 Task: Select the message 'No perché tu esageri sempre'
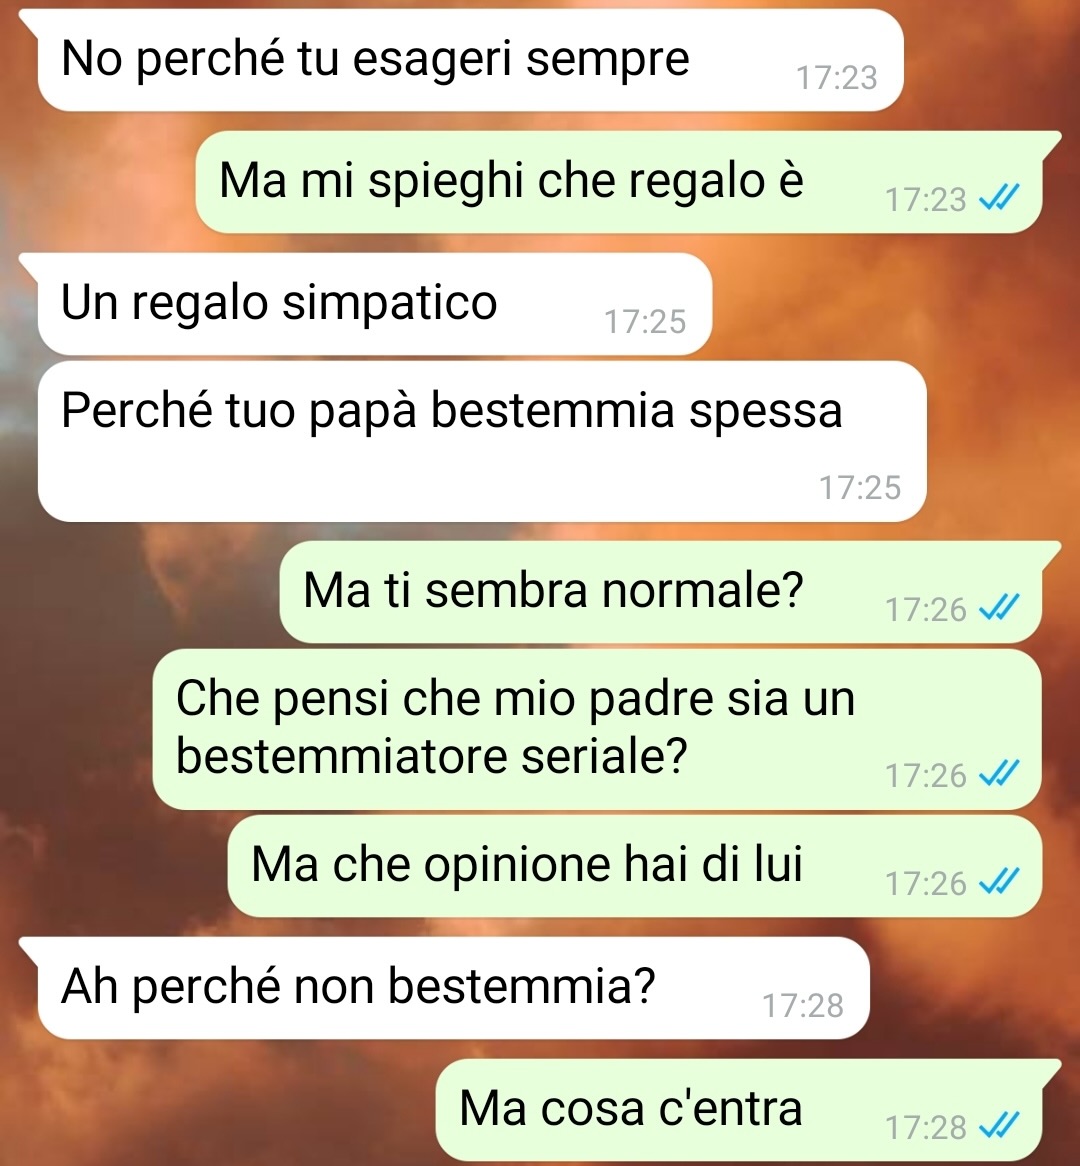[470, 60]
